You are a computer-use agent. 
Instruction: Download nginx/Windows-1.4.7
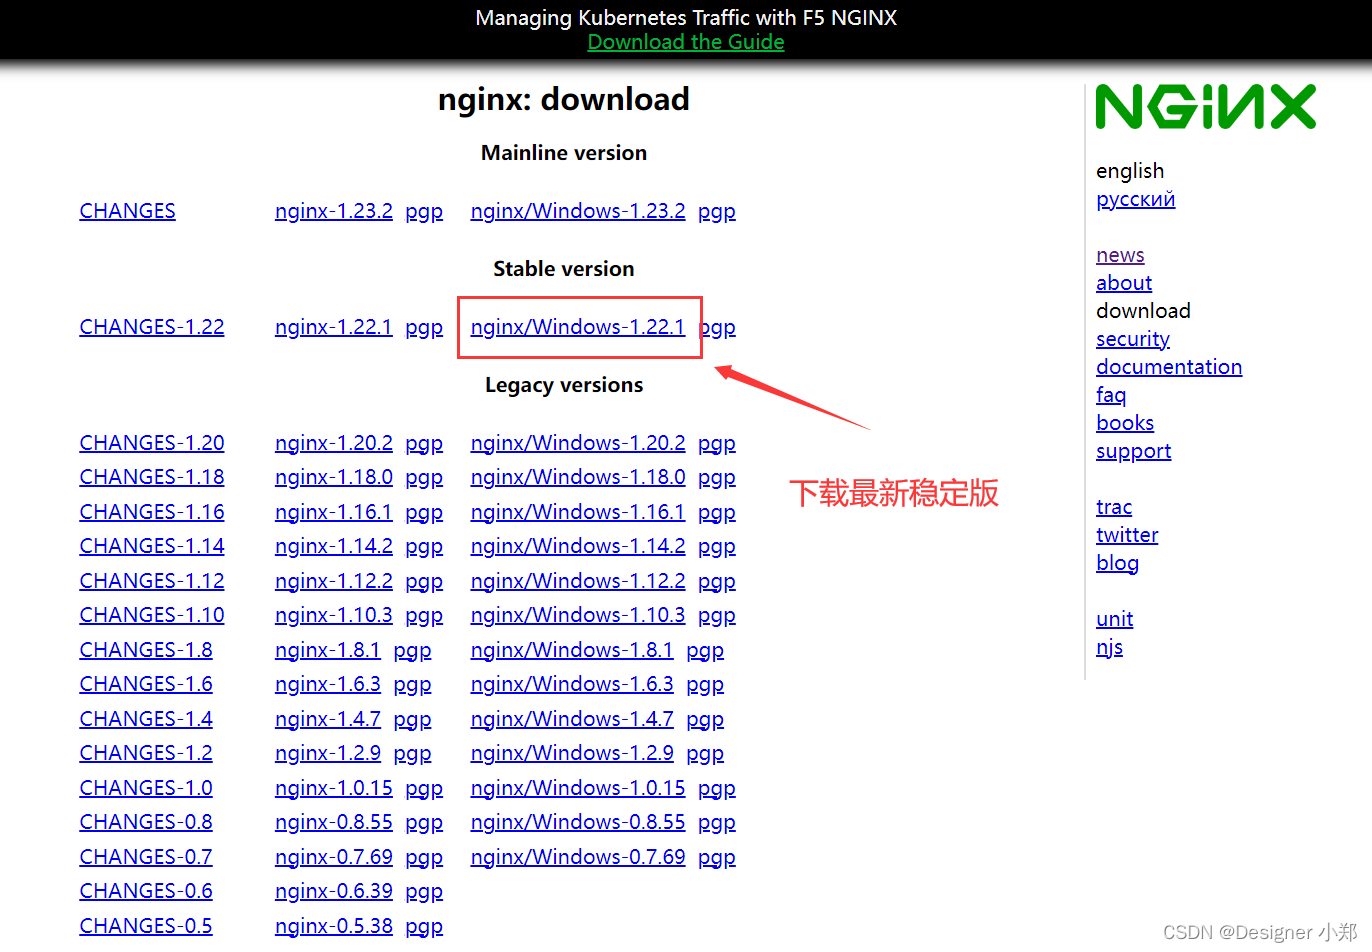(572, 719)
